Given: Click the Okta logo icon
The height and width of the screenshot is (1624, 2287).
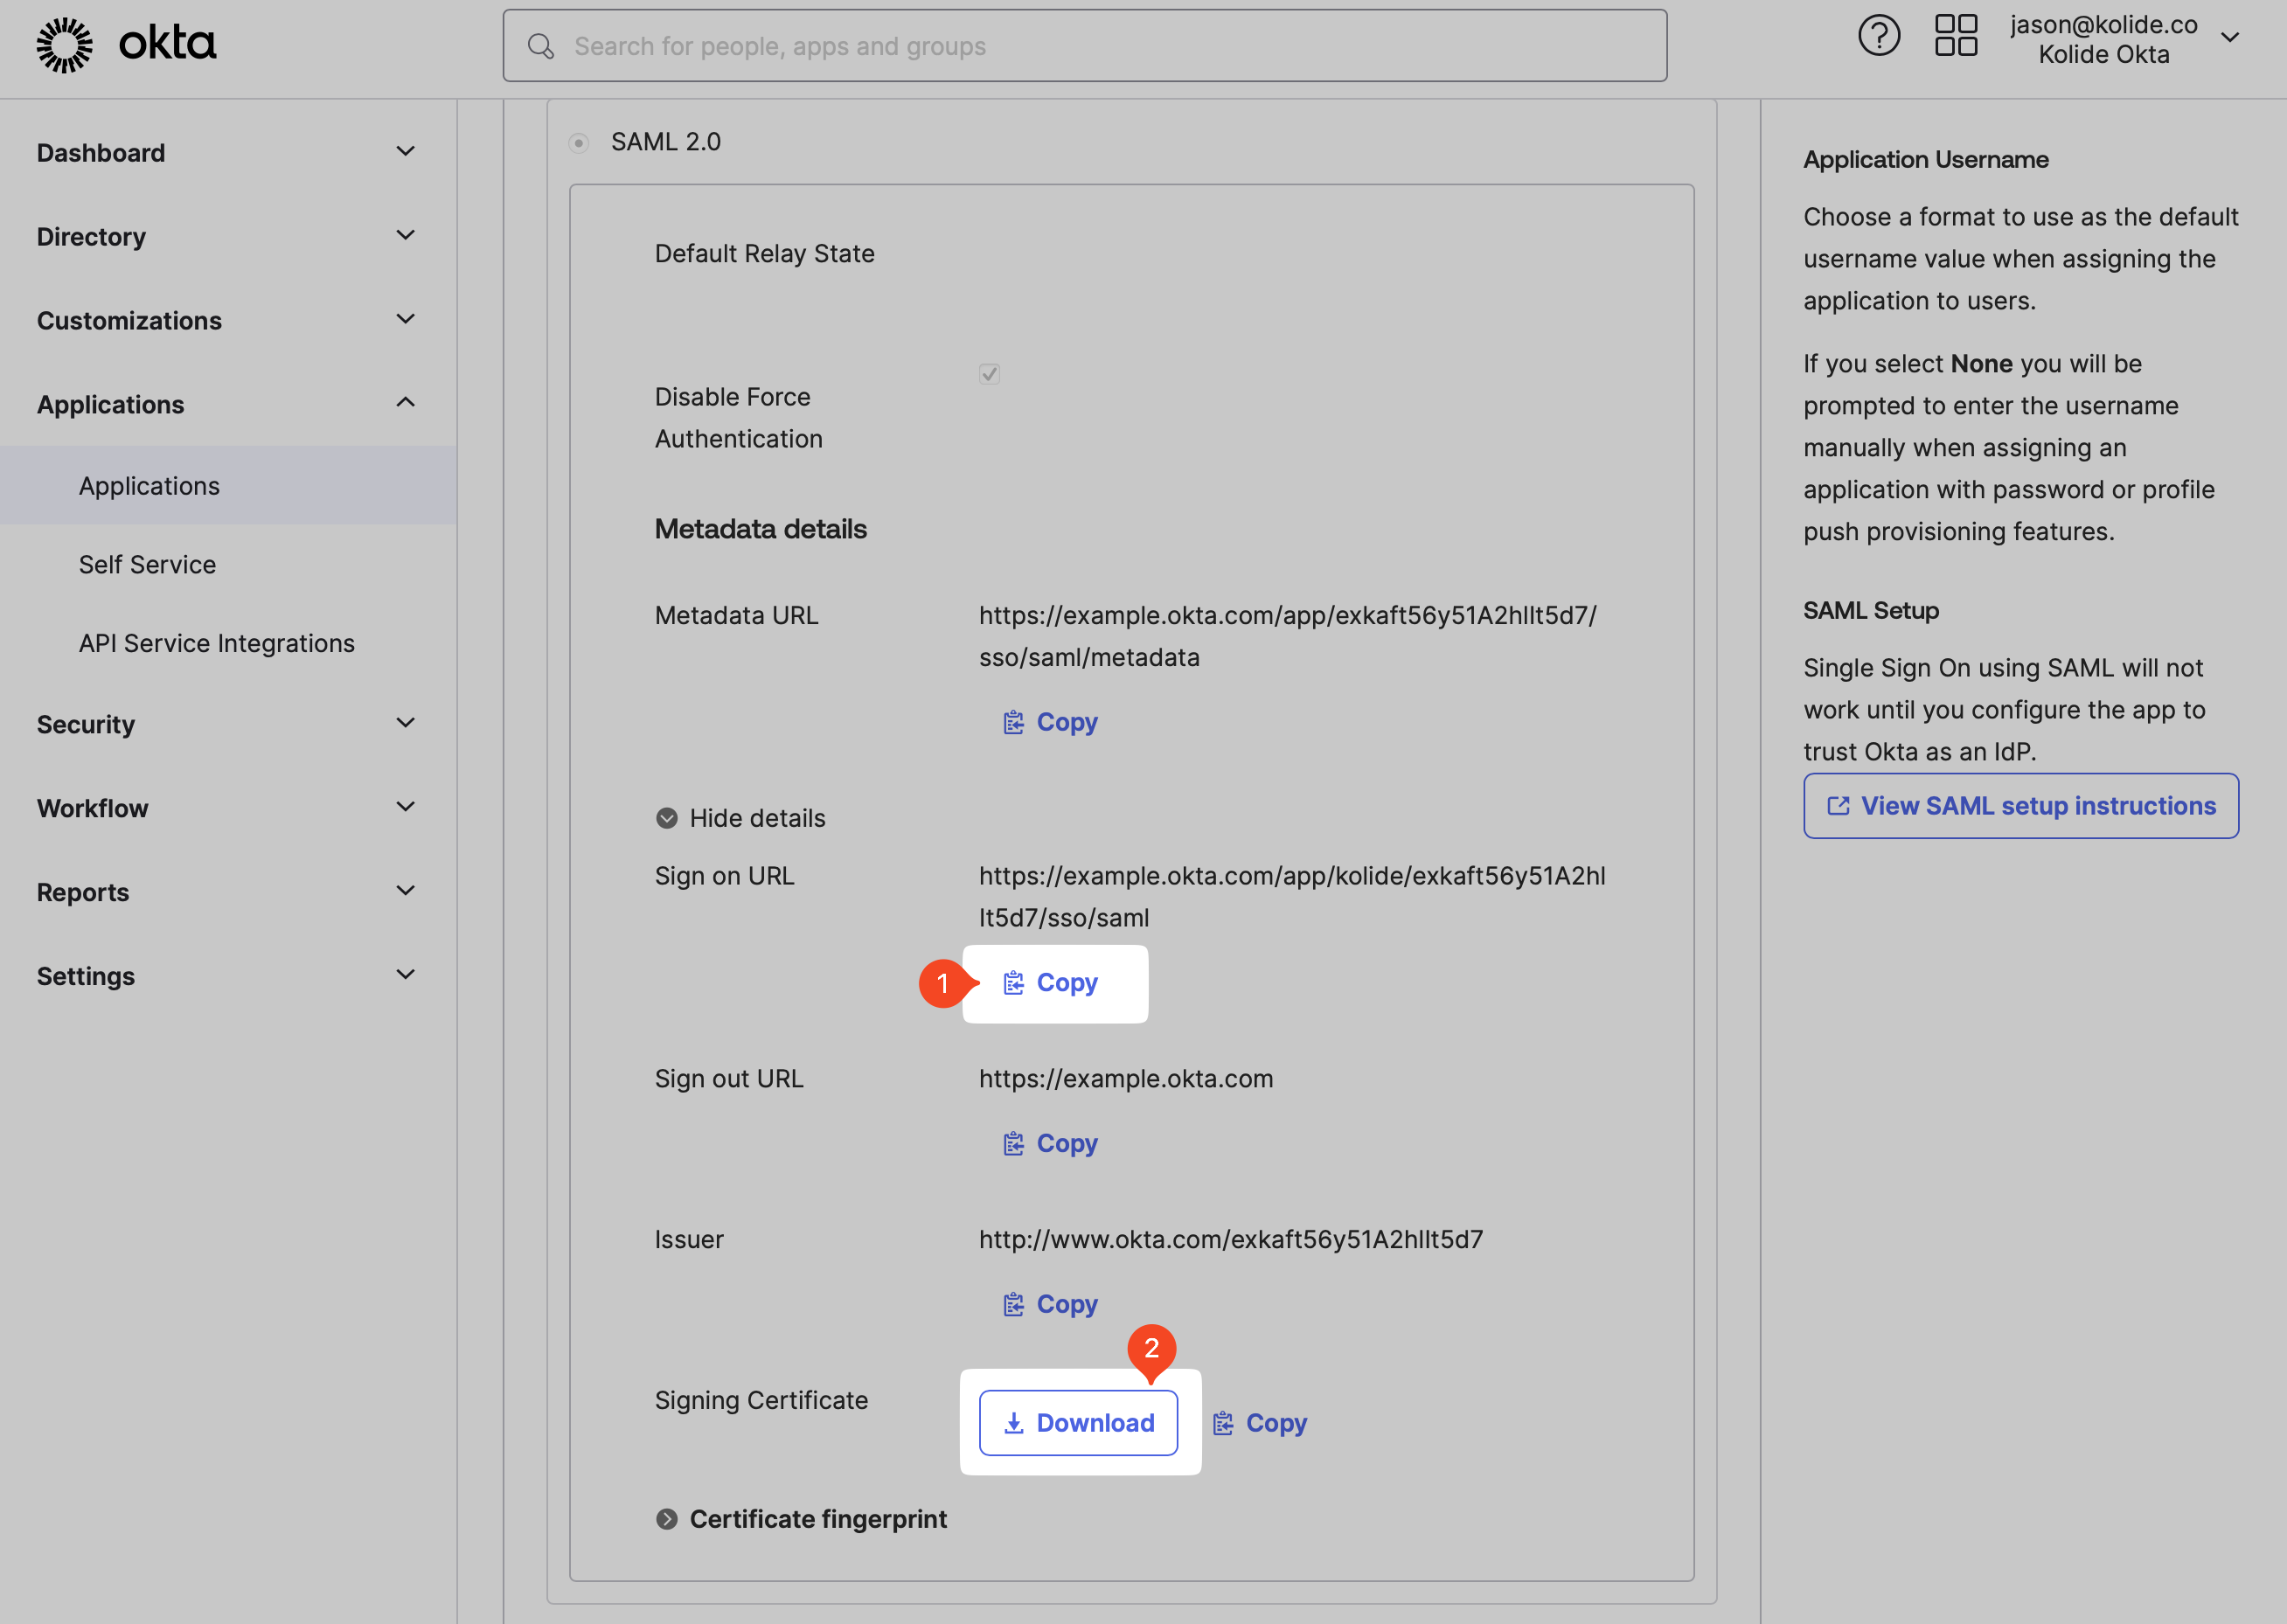Looking at the screenshot, I should point(64,45).
